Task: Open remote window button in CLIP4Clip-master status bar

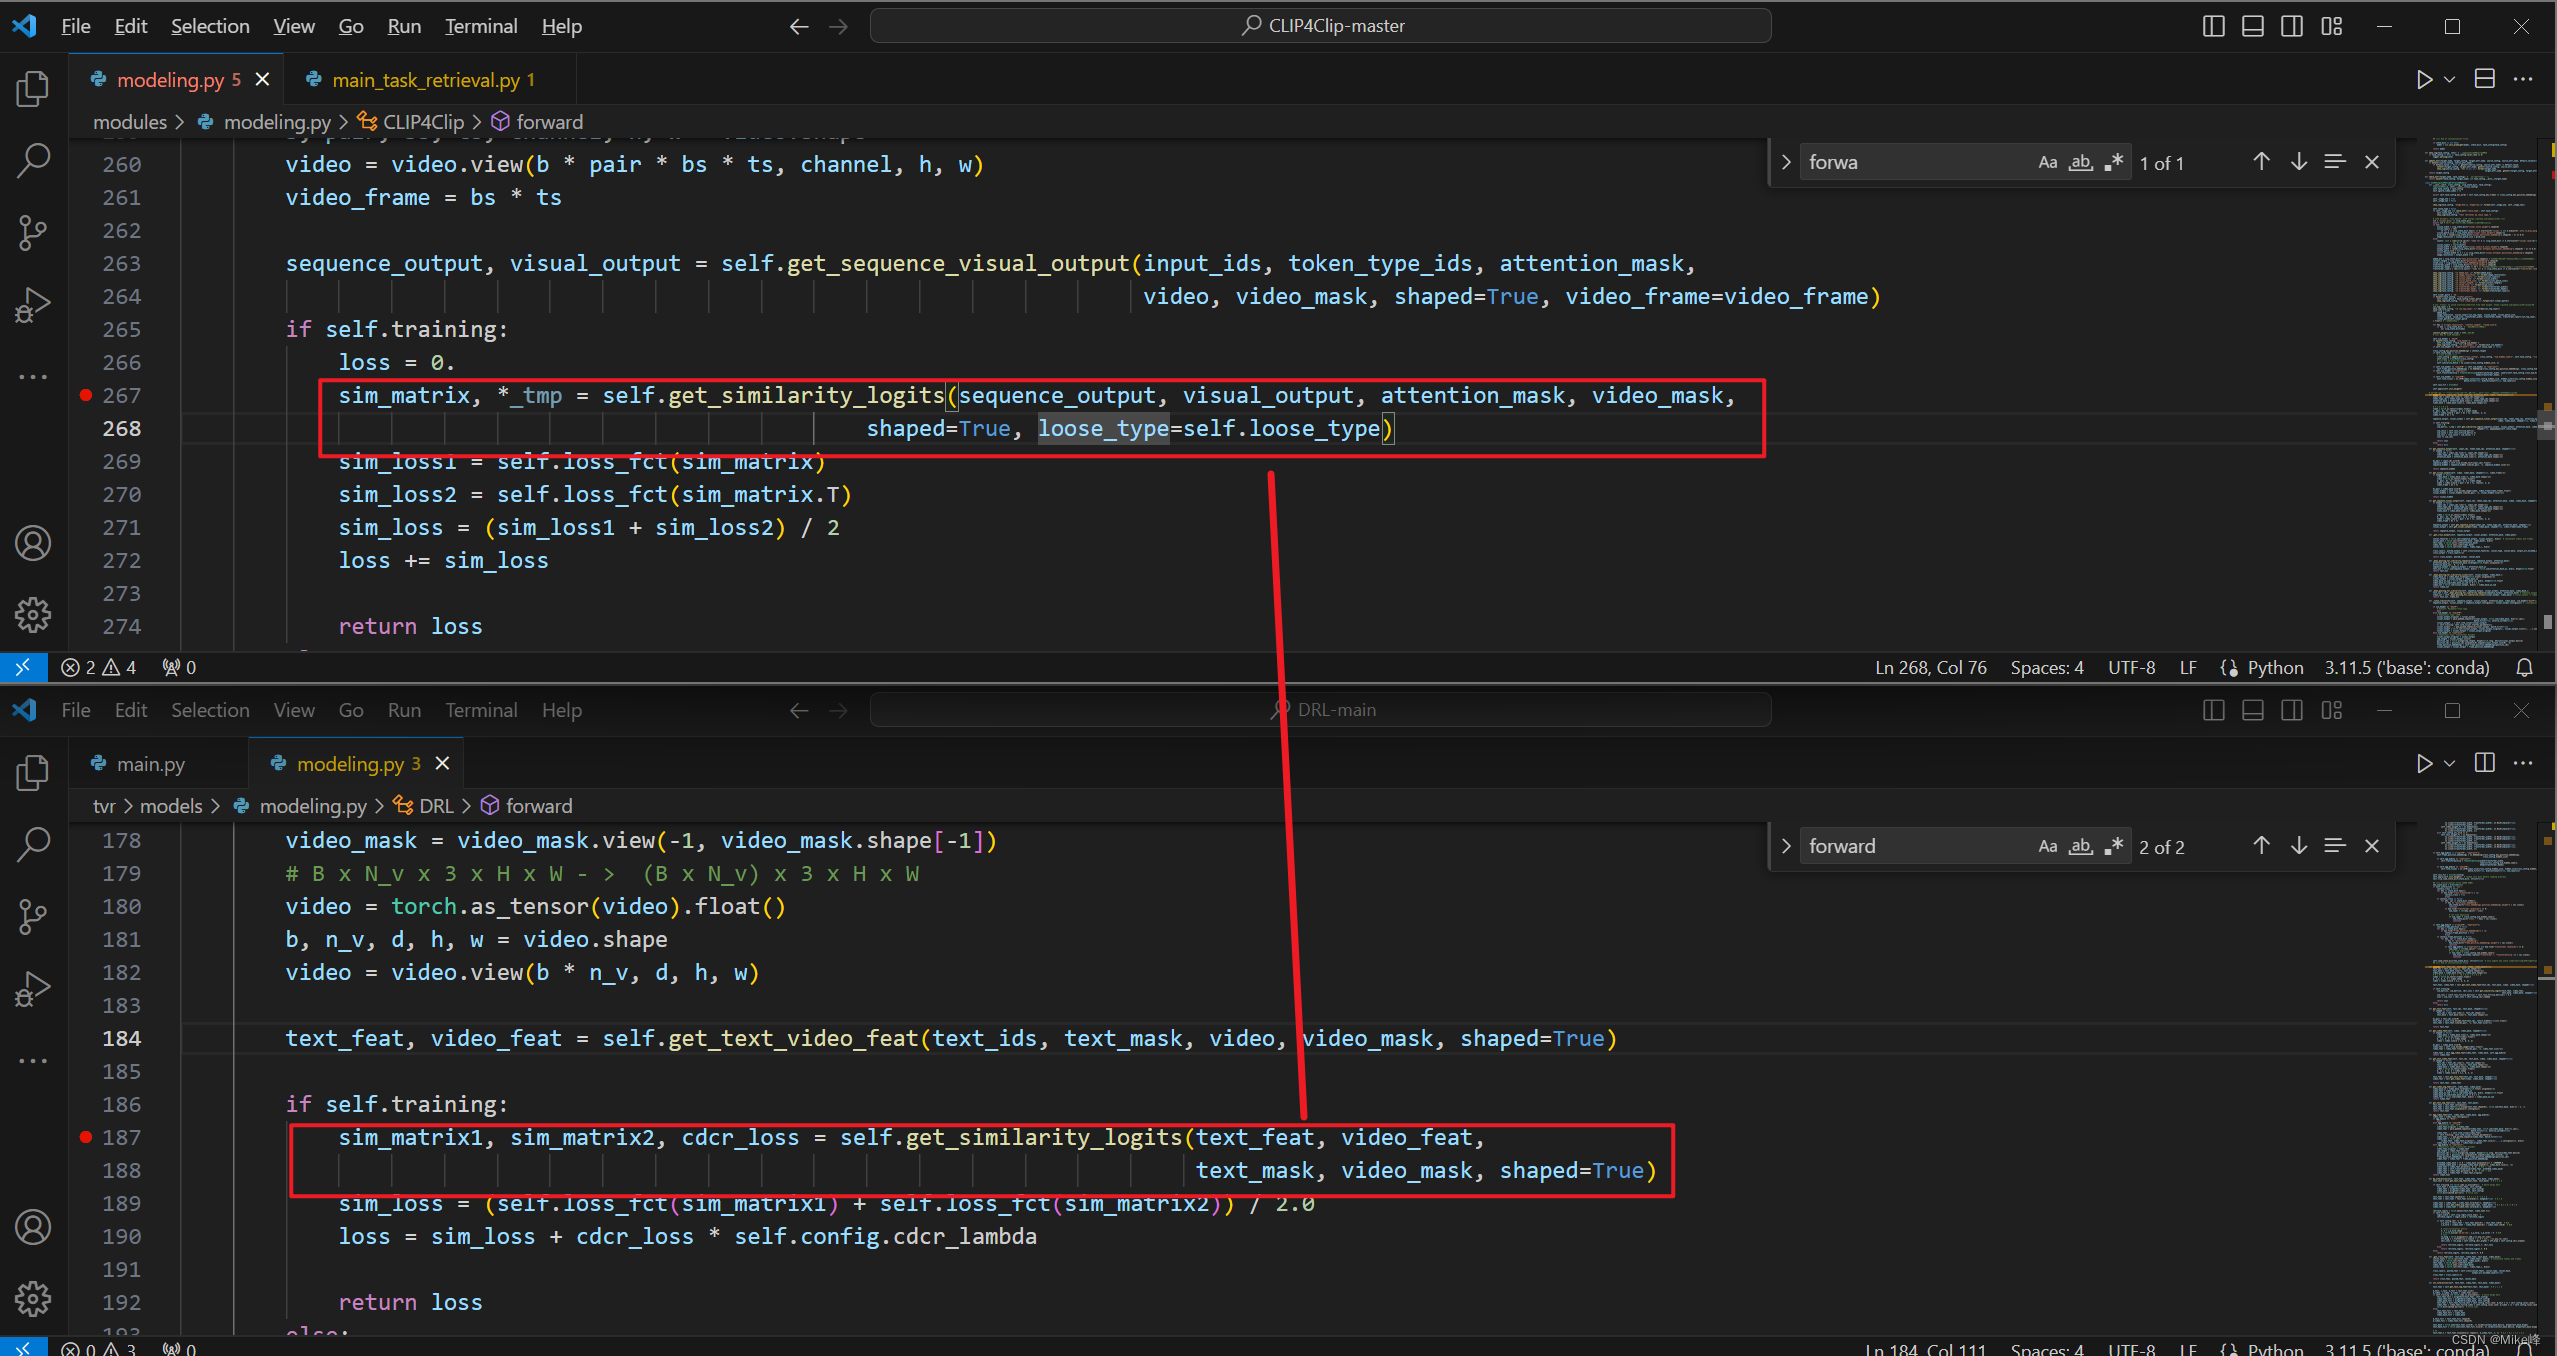Action: (x=23, y=667)
